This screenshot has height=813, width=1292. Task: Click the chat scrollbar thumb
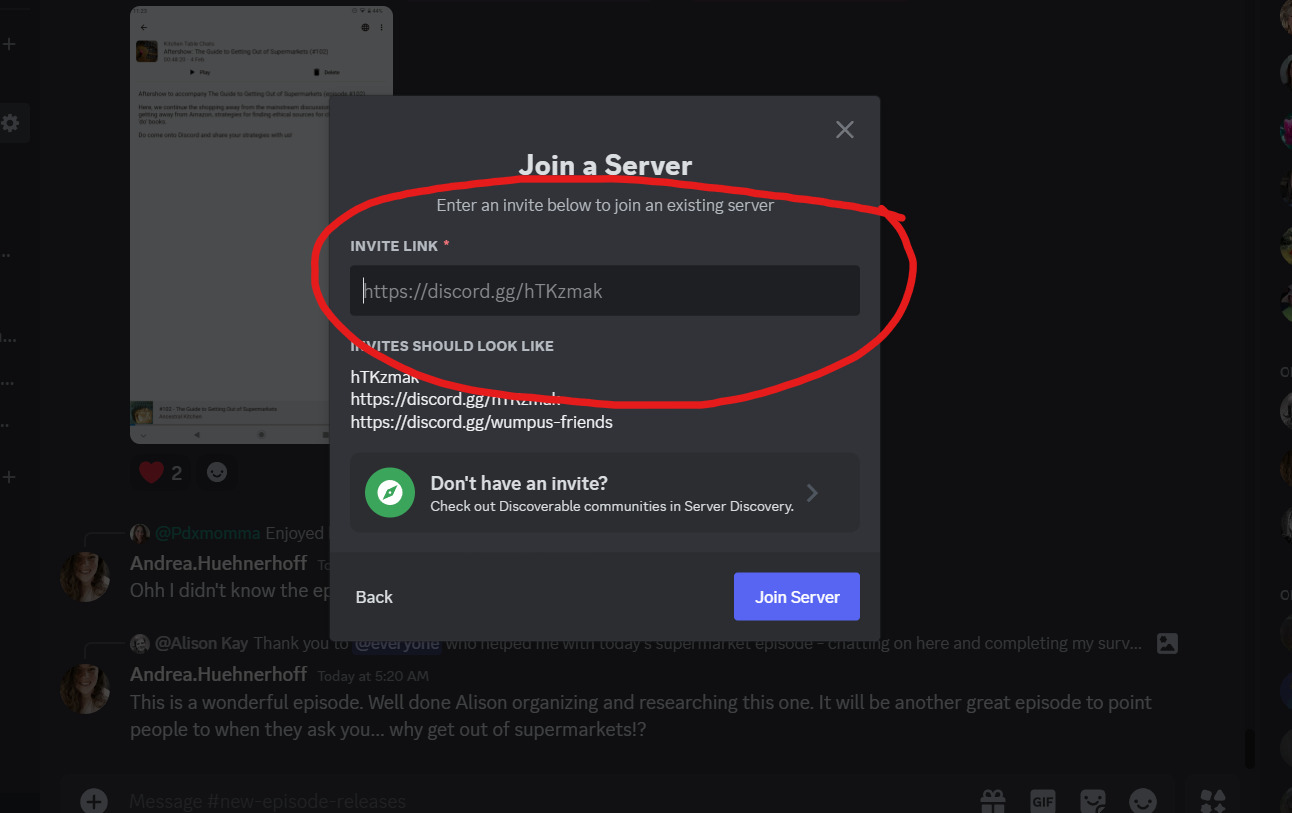coord(1249,750)
